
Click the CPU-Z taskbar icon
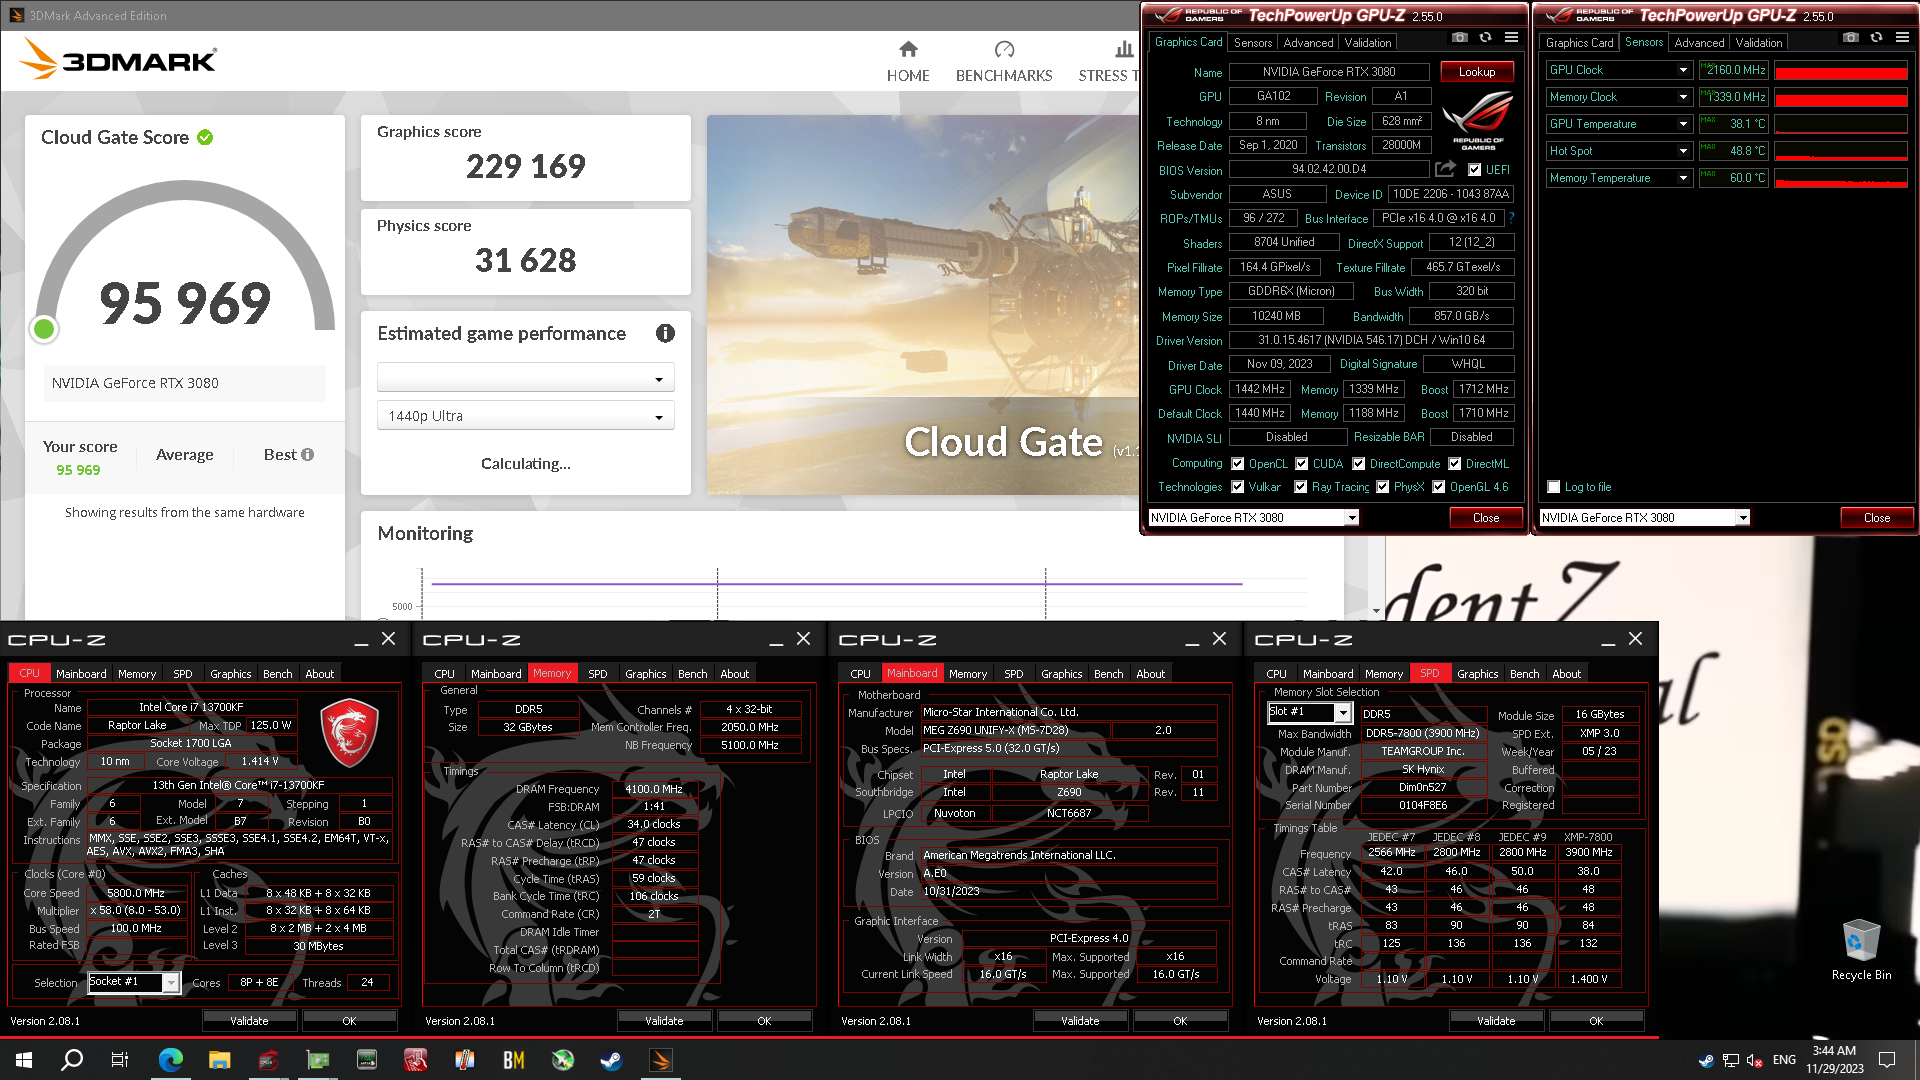pyautogui.click(x=268, y=1060)
